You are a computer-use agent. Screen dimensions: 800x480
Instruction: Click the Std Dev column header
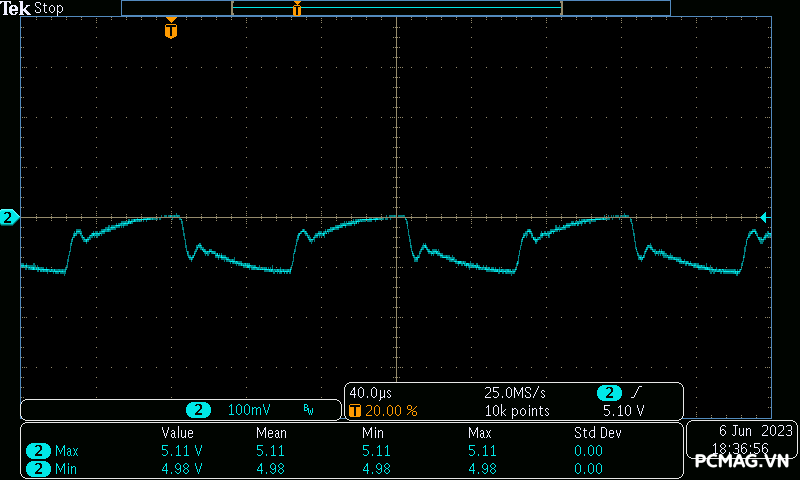tap(597, 433)
